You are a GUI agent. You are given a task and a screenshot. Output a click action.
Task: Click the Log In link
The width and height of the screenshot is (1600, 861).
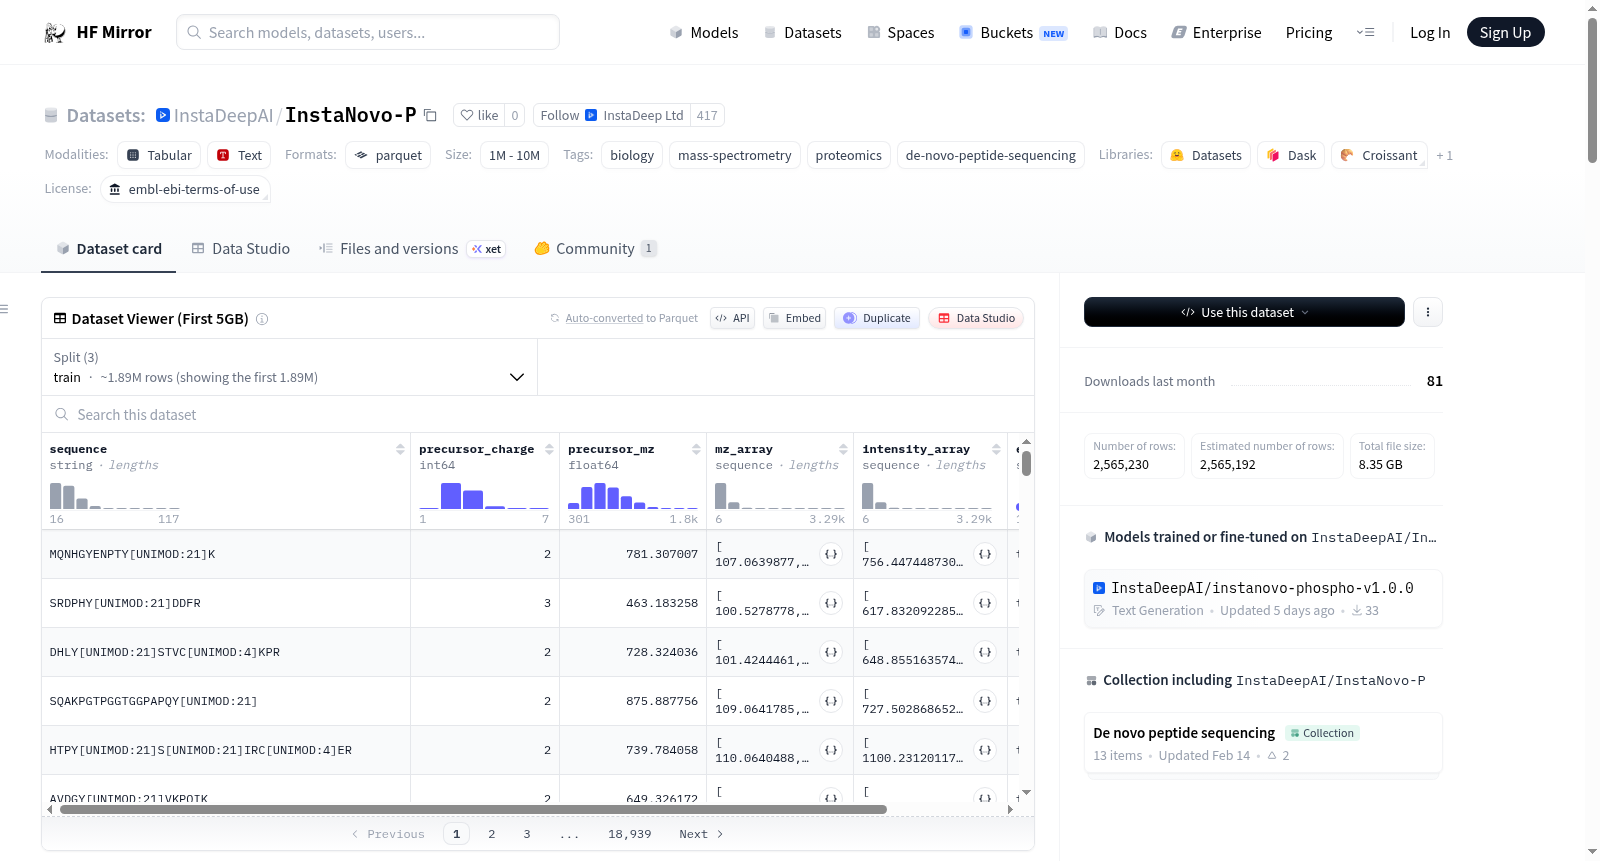click(1430, 32)
